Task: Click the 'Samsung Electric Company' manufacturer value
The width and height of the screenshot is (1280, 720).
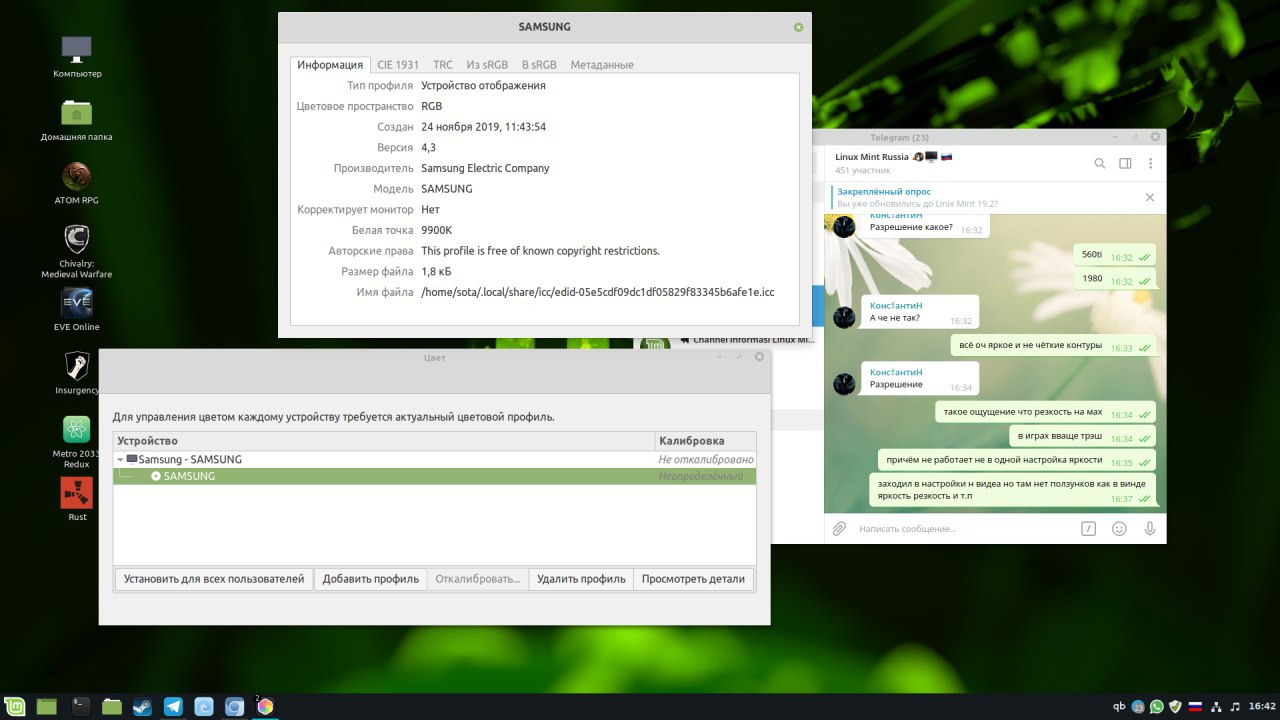Action: tap(485, 168)
